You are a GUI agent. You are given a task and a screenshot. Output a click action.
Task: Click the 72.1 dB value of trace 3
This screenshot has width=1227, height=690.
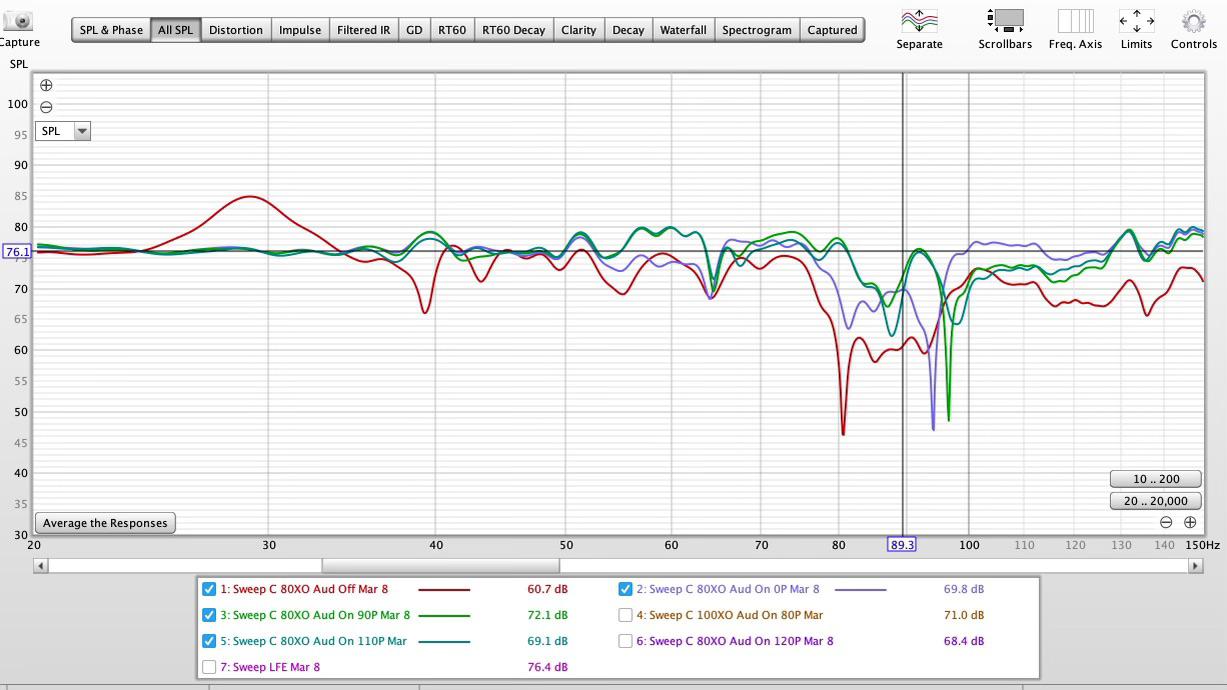[x=547, y=615]
